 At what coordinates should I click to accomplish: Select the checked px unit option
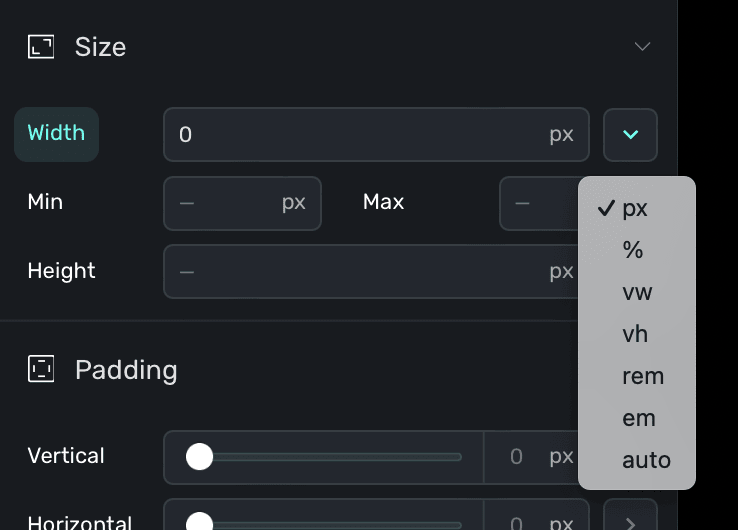point(635,208)
